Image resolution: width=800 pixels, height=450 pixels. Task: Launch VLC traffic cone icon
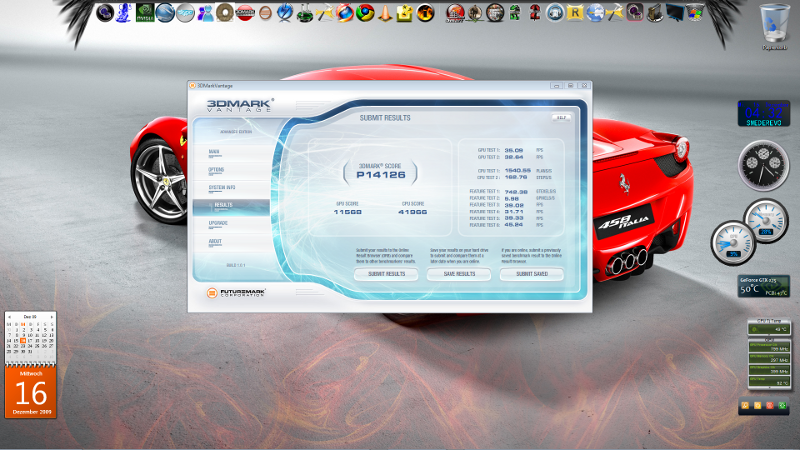pos(386,13)
